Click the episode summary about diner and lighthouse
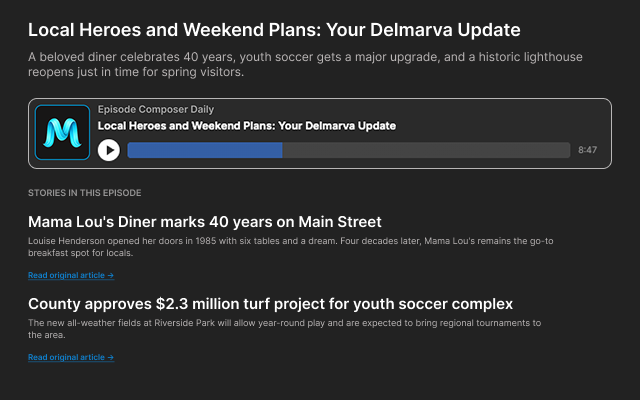640x400 pixels. [x=305, y=65]
